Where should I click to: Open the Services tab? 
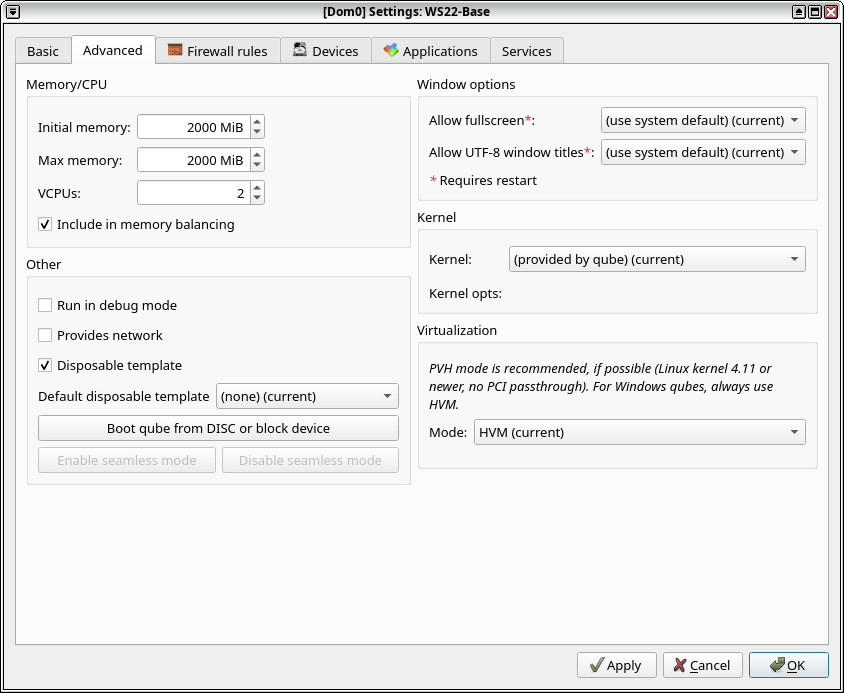(527, 51)
